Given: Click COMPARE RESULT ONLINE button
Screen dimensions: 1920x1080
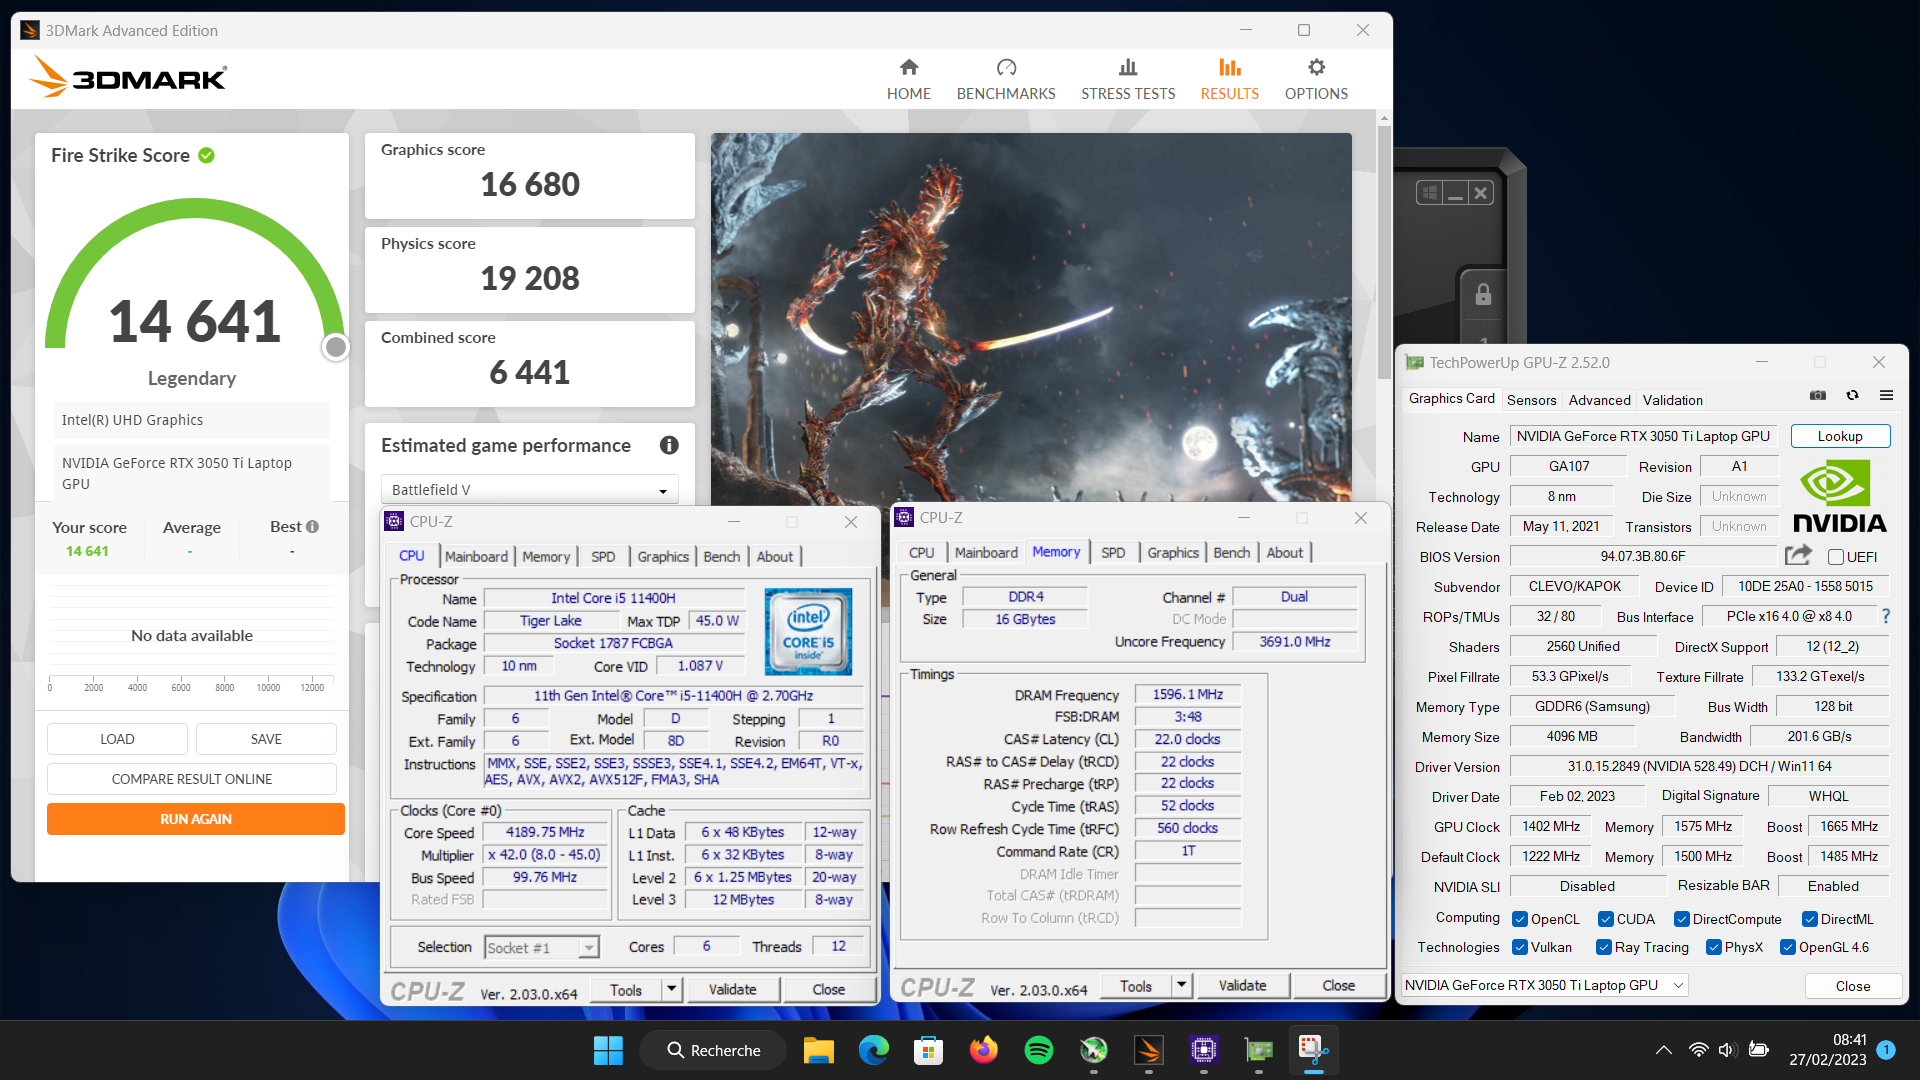Looking at the screenshot, I should pos(192,779).
